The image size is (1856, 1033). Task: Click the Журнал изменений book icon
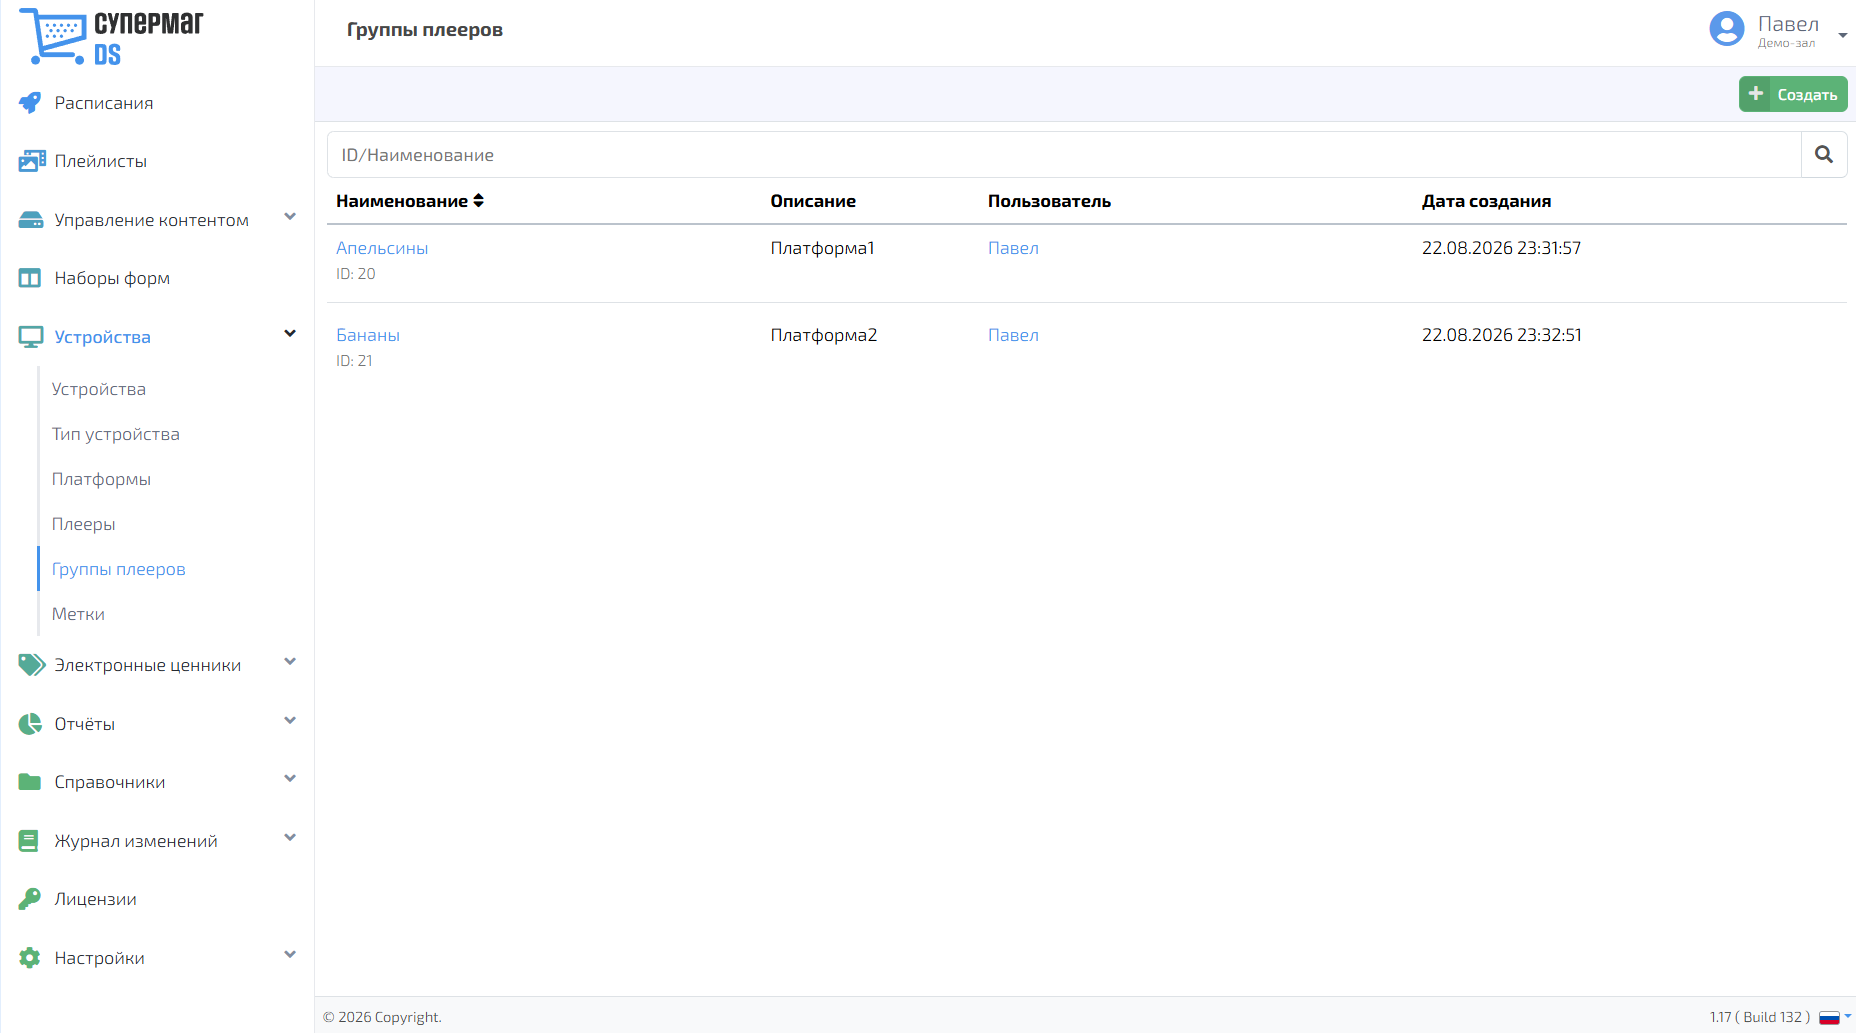[x=30, y=841]
